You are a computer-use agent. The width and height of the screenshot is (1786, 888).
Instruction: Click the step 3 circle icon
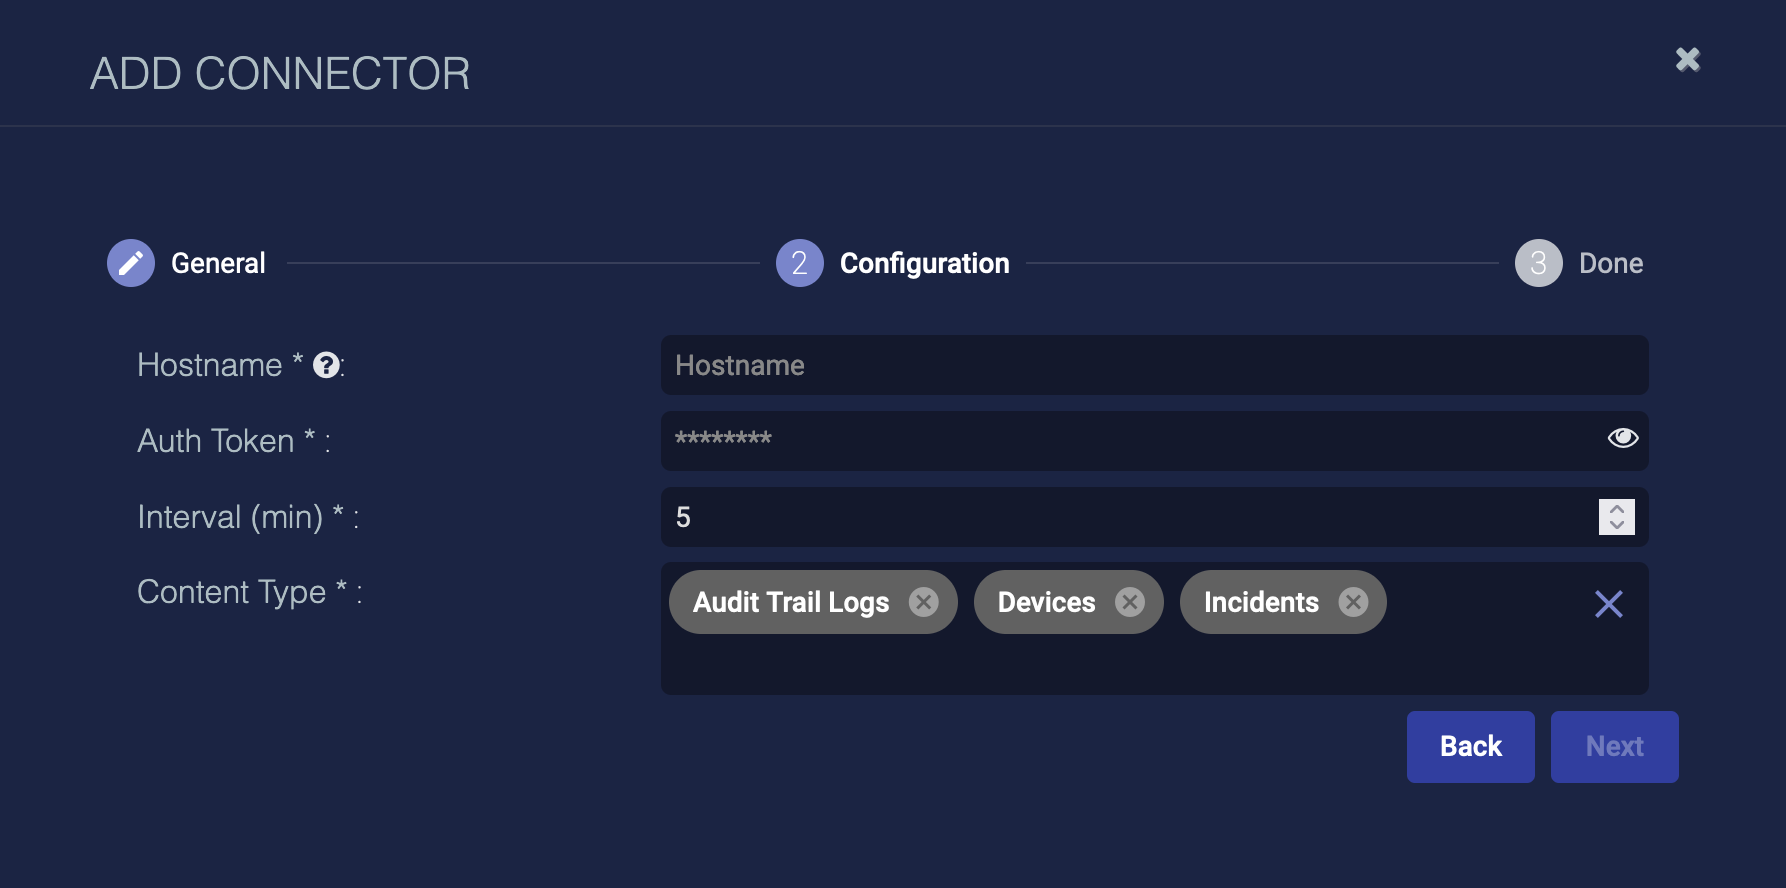(x=1538, y=263)
